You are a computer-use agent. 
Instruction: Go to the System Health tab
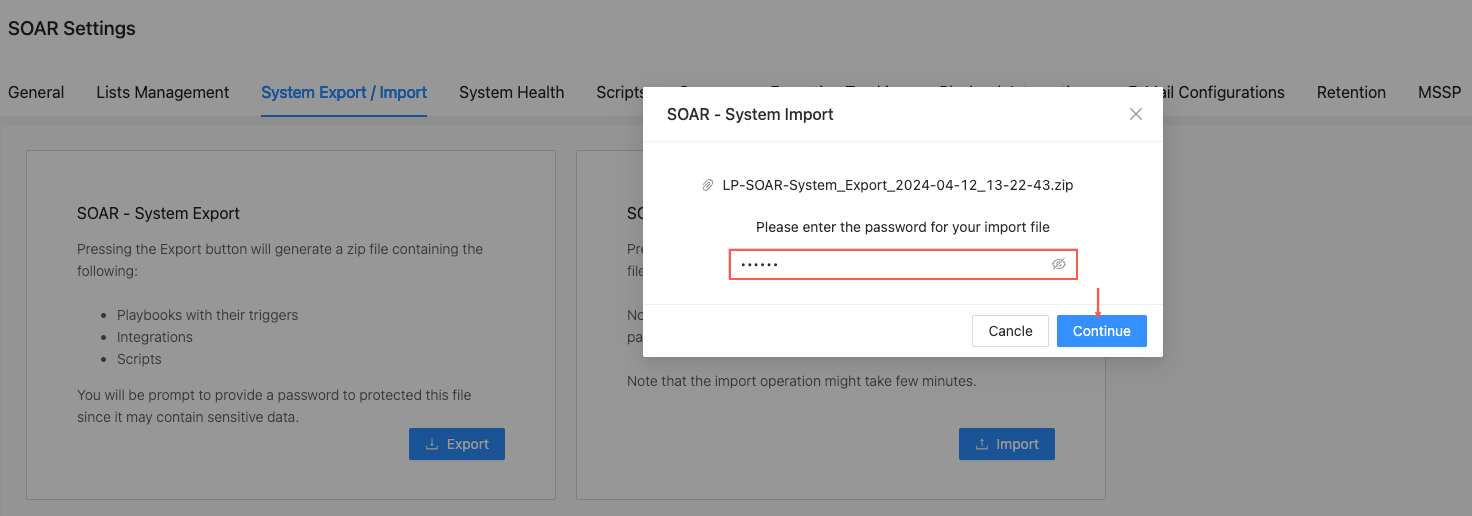(x=512, y=92)
